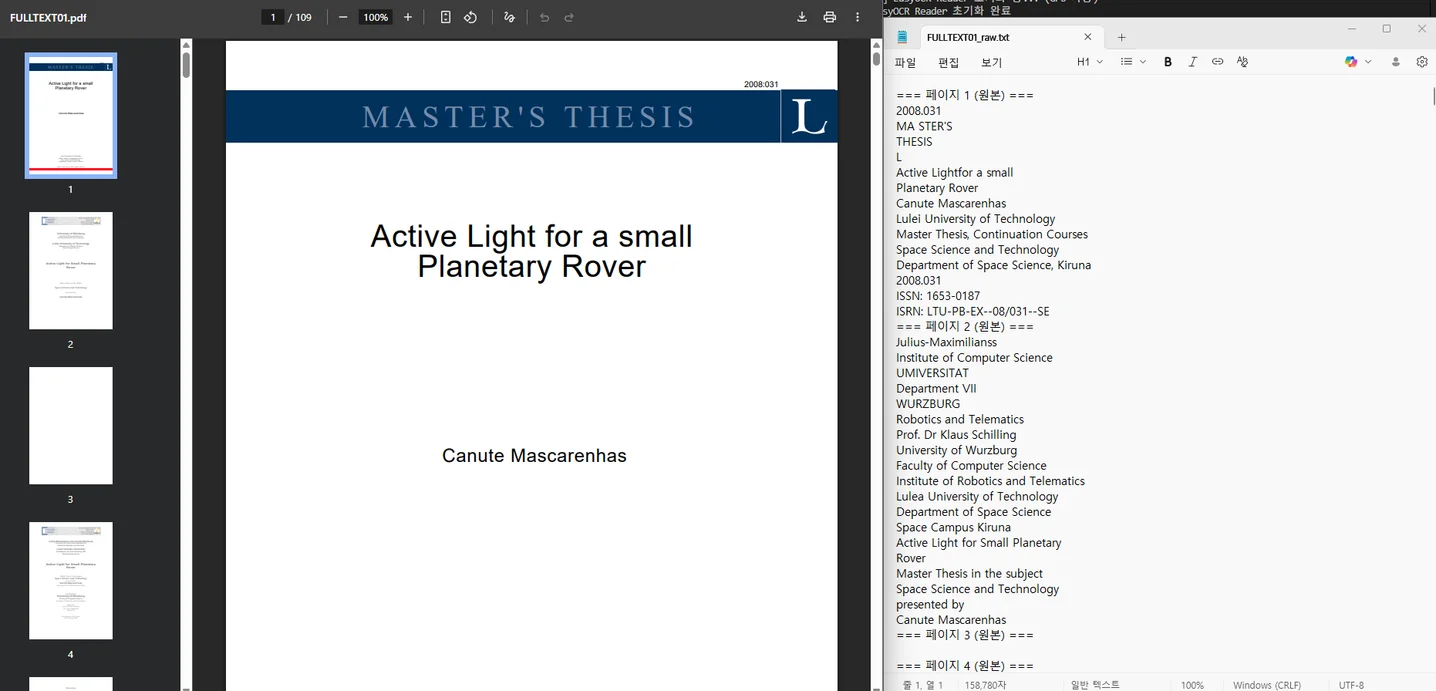Open the PDF viewer more actions menu
Viewport: 1436px width, 691px height.
point(857,17)
